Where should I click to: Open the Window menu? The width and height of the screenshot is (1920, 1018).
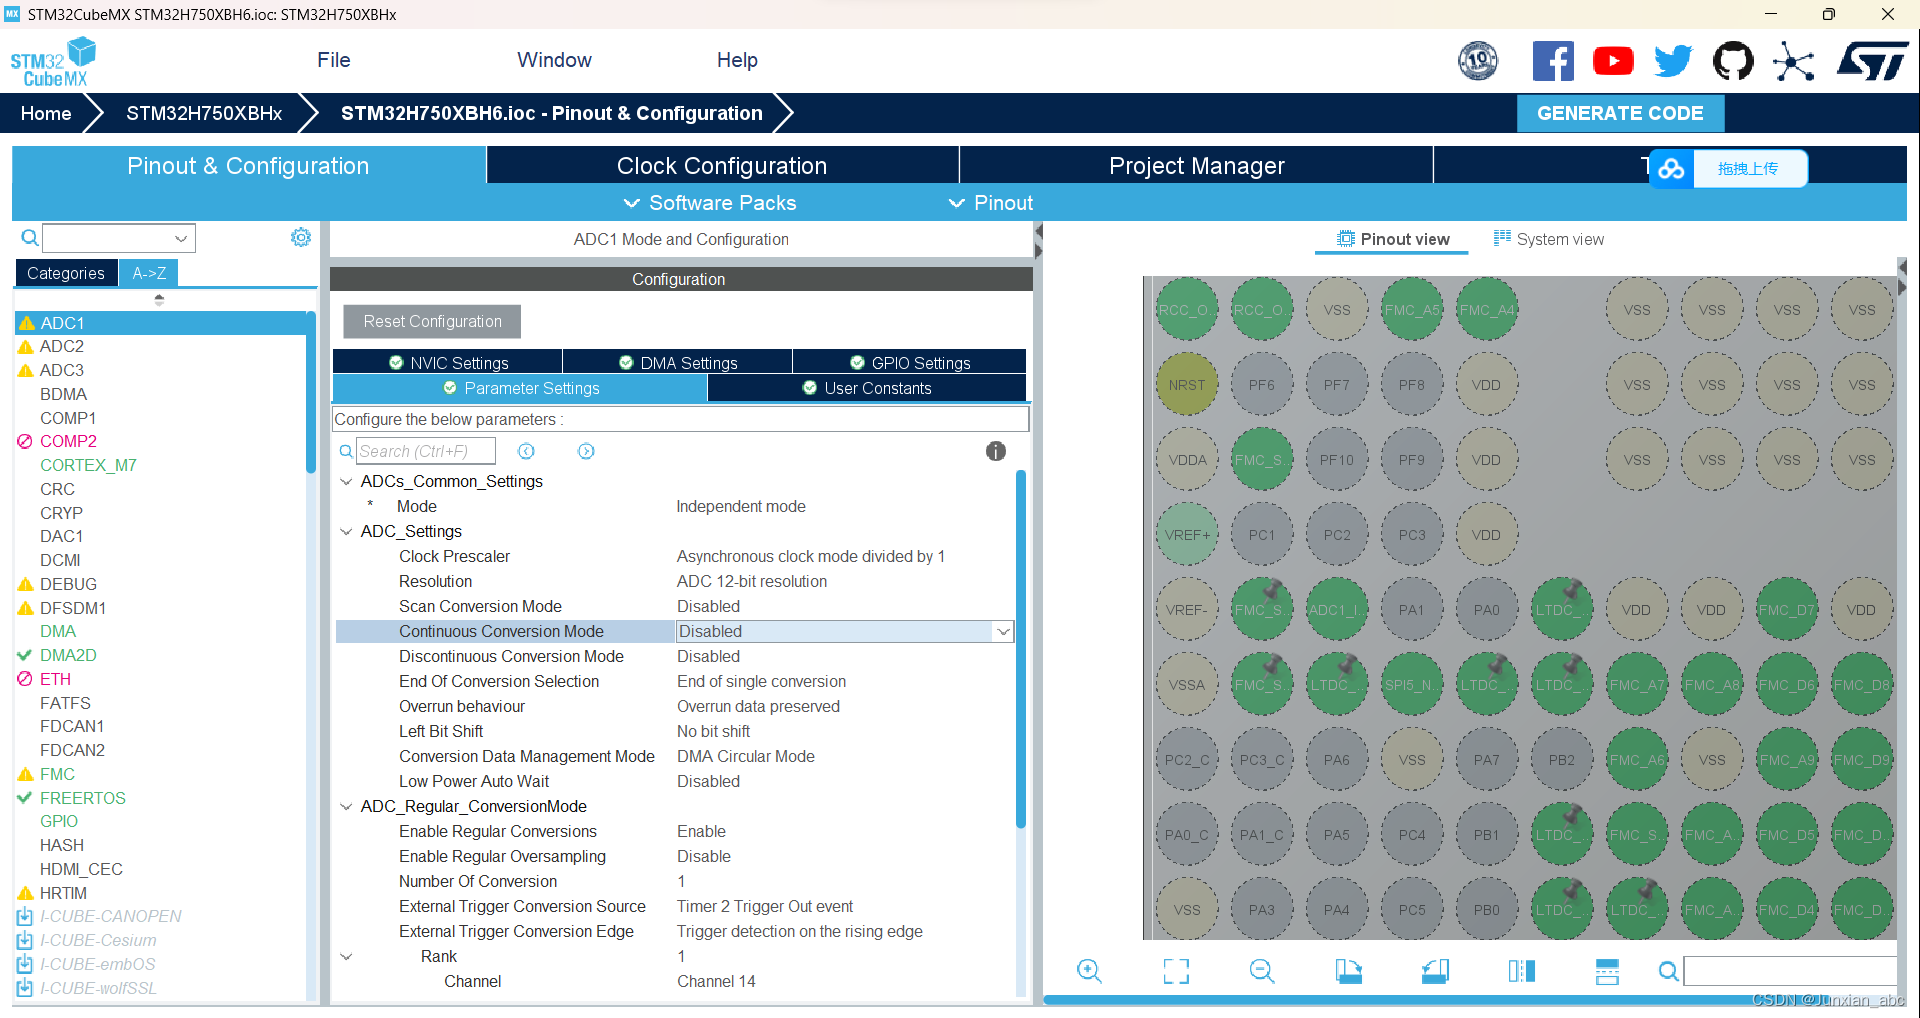click(x=555, y=60)
